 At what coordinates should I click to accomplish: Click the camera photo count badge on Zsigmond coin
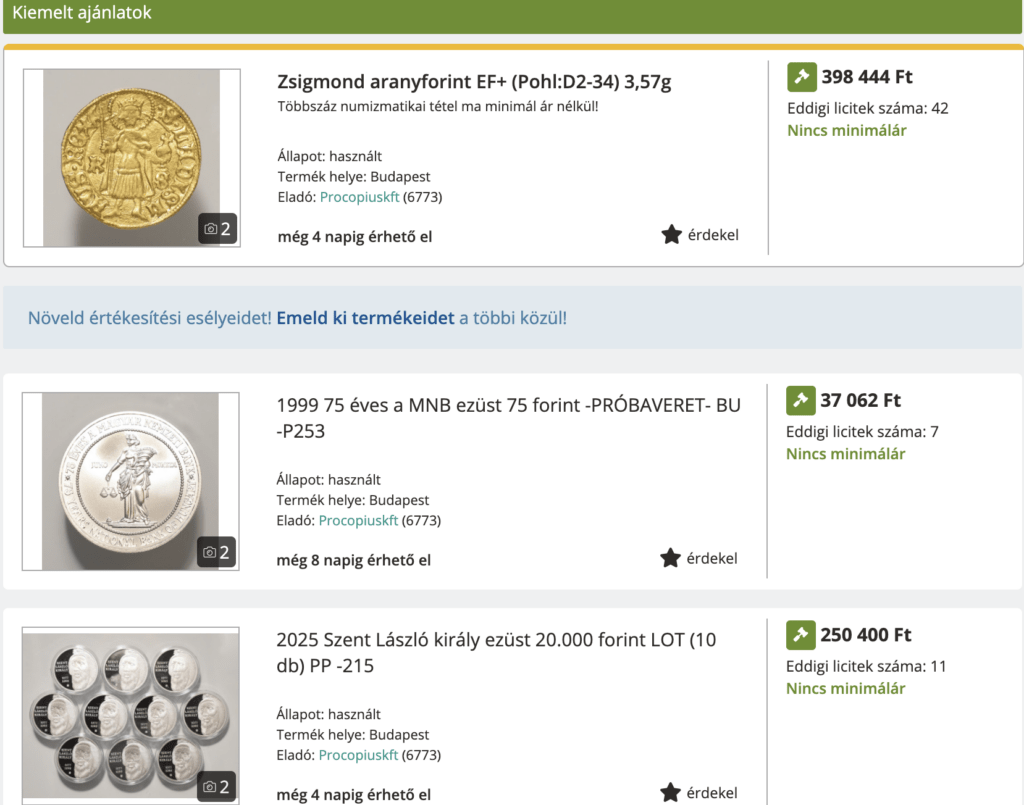[x=217, y=229]
